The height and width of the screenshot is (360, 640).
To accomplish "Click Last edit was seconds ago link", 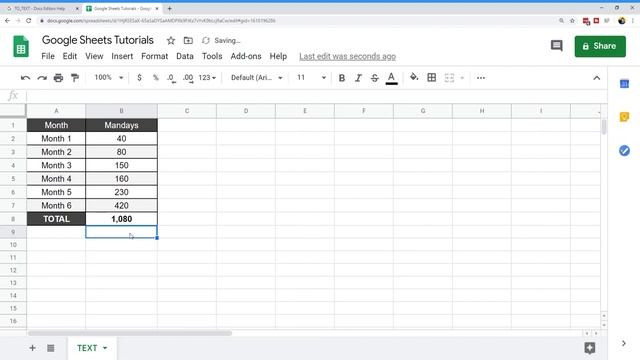I will coord(347,56).
